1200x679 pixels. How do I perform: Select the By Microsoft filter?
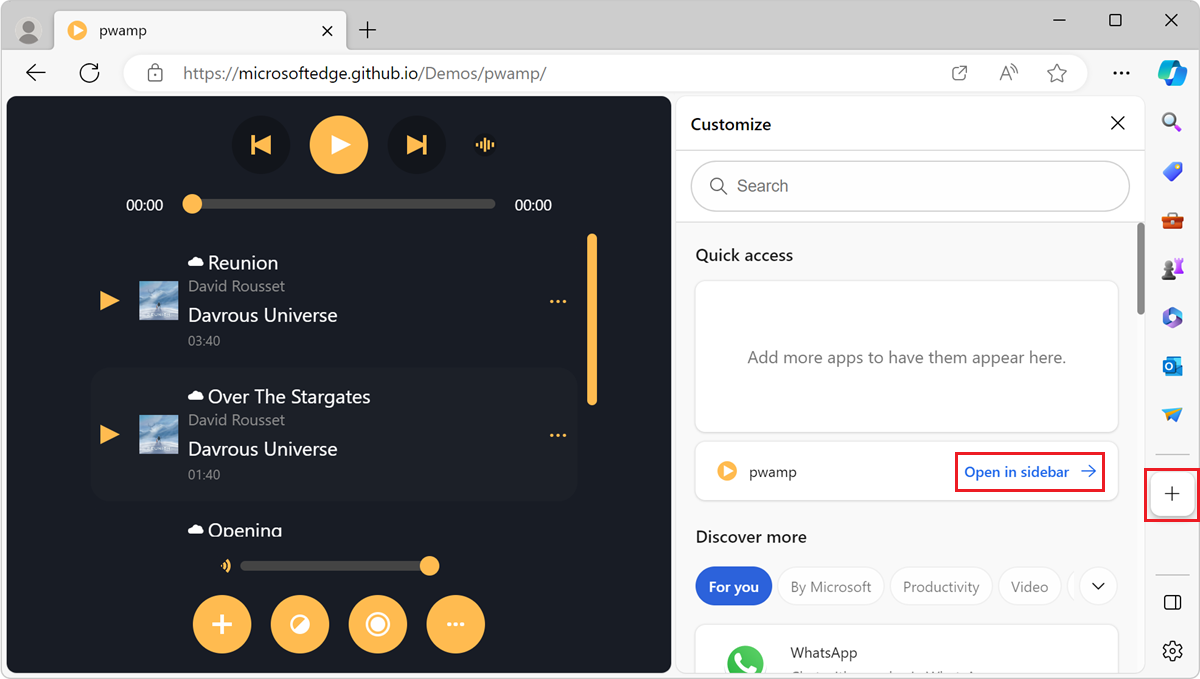(x=831, y=586)
